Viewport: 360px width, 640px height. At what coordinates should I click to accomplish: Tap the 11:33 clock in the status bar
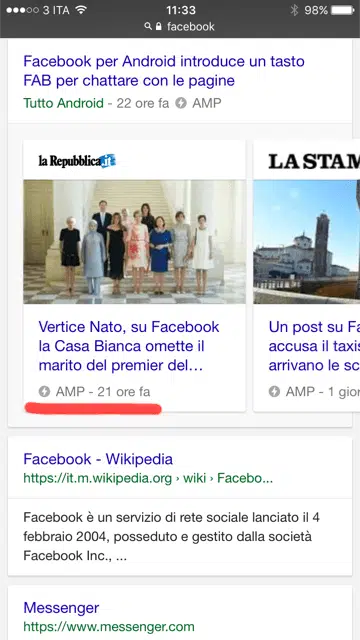181,10
